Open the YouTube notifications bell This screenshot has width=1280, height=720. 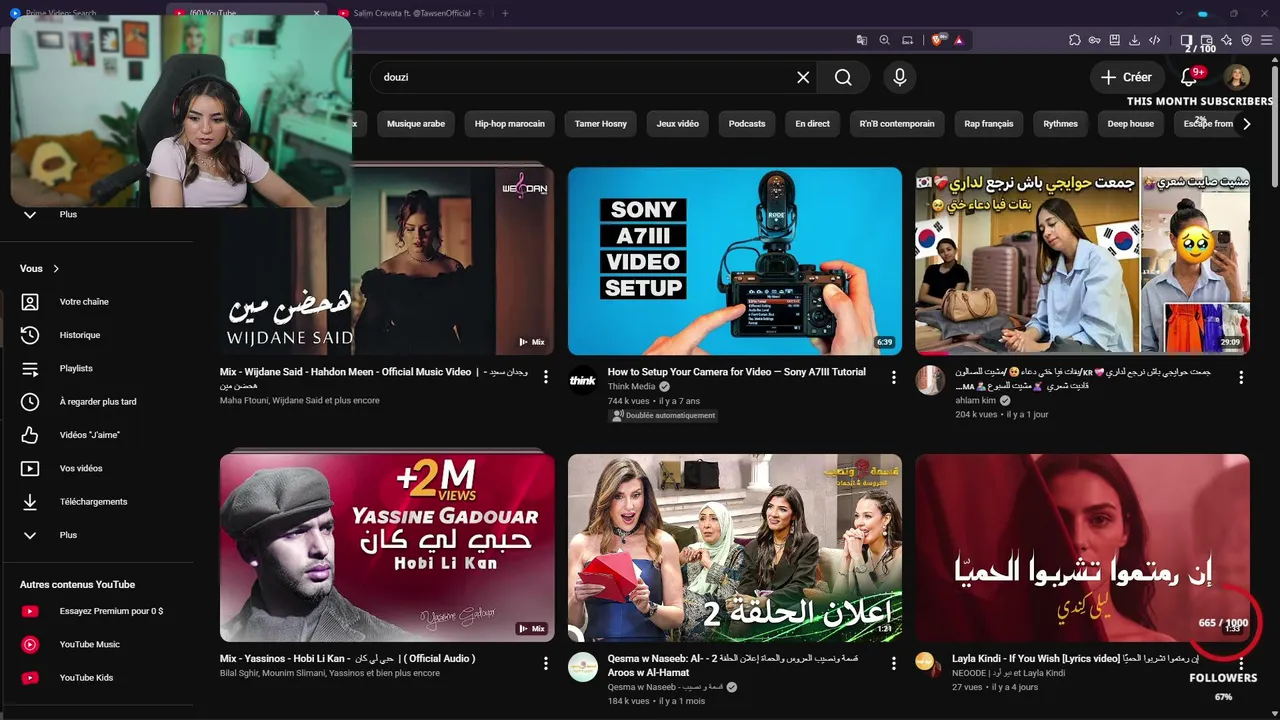click(x=1189, y=77)
